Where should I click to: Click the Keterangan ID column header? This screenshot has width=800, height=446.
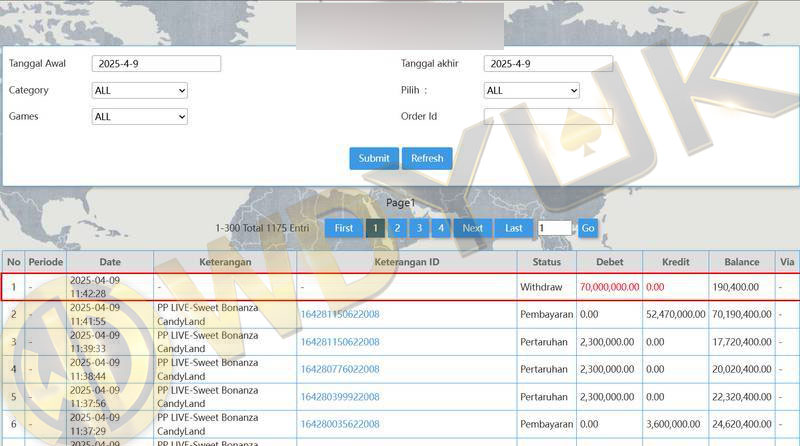(407, 262)
